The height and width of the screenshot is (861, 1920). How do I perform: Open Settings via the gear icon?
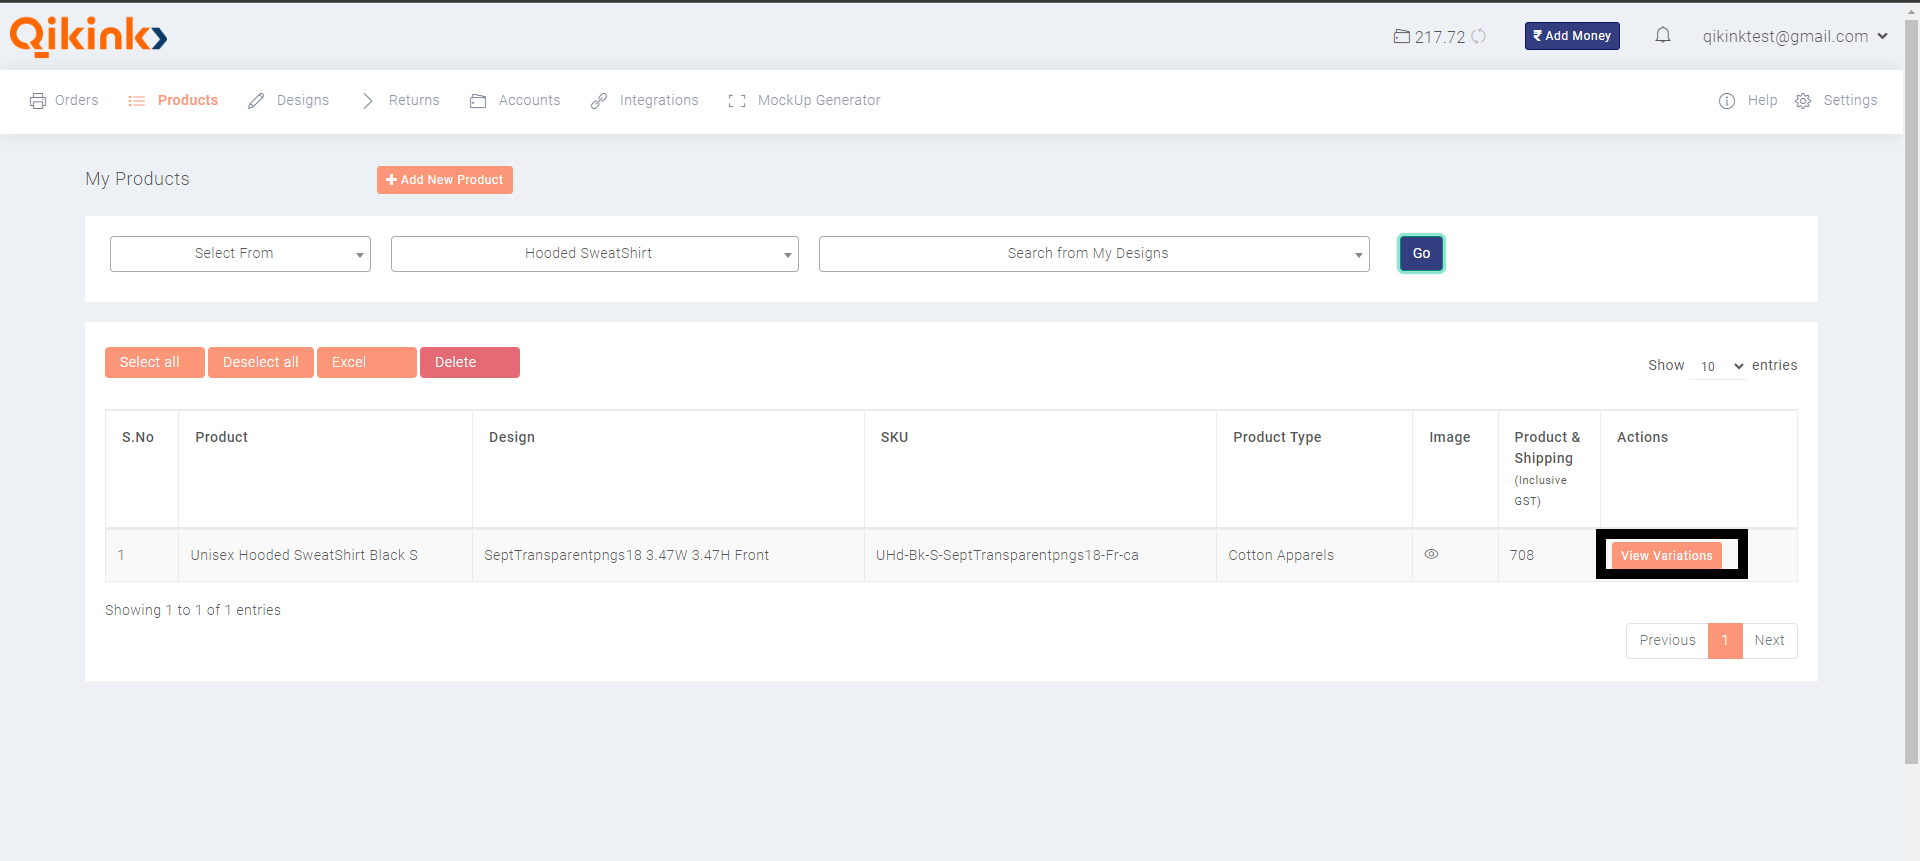[x=1803, y=101]
